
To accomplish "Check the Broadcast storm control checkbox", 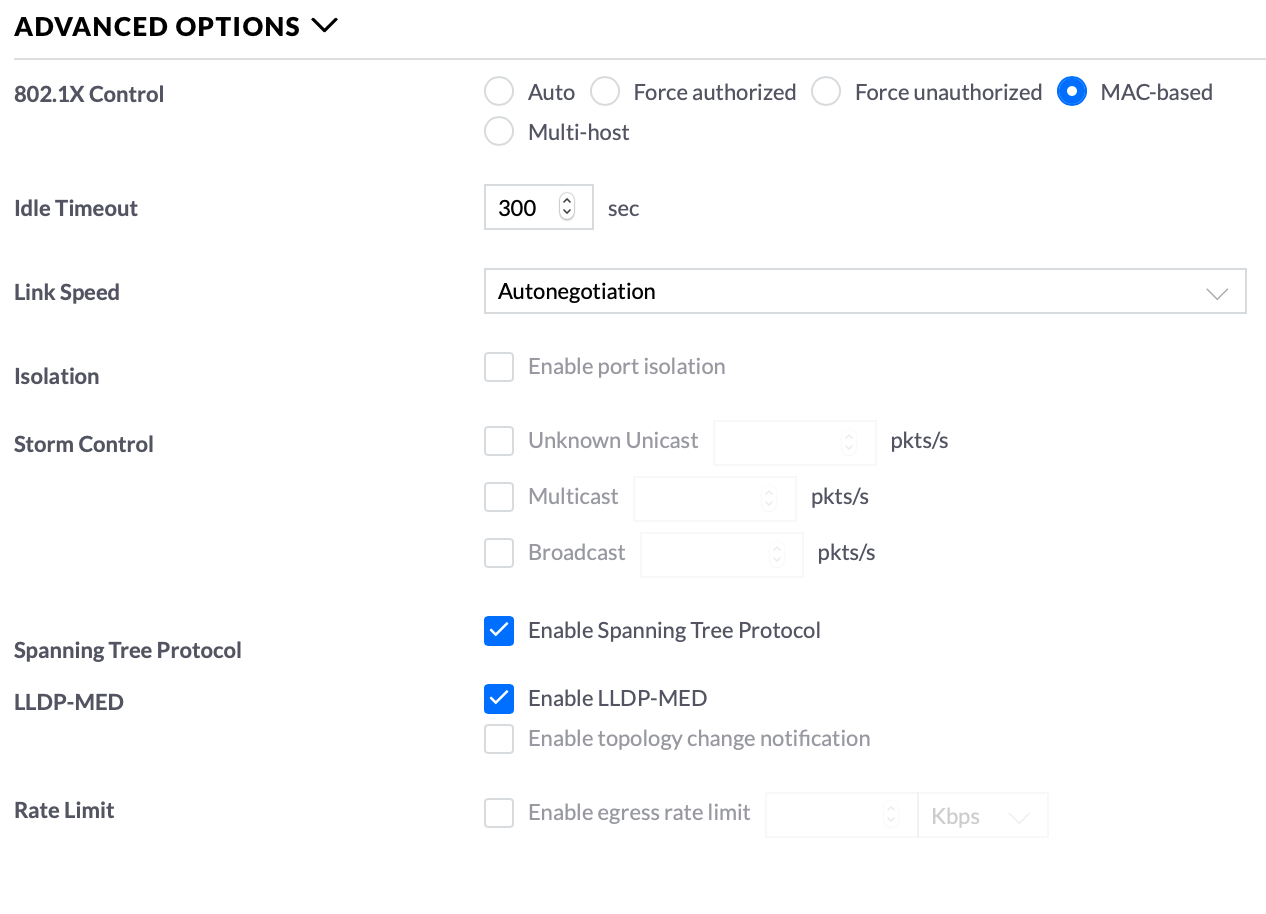I will [499, 553].
